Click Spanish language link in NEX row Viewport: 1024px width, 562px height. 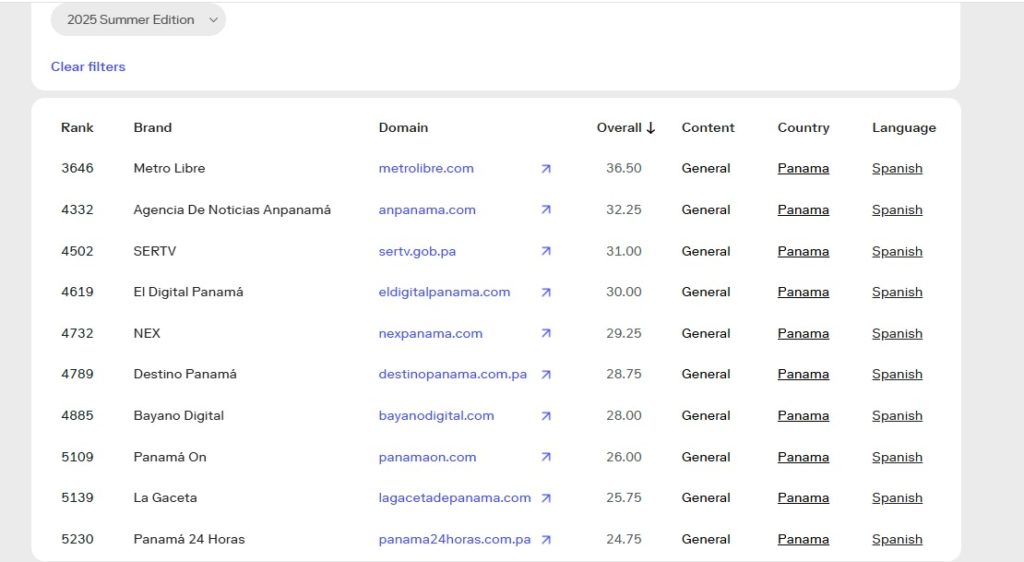pos(897,334)
